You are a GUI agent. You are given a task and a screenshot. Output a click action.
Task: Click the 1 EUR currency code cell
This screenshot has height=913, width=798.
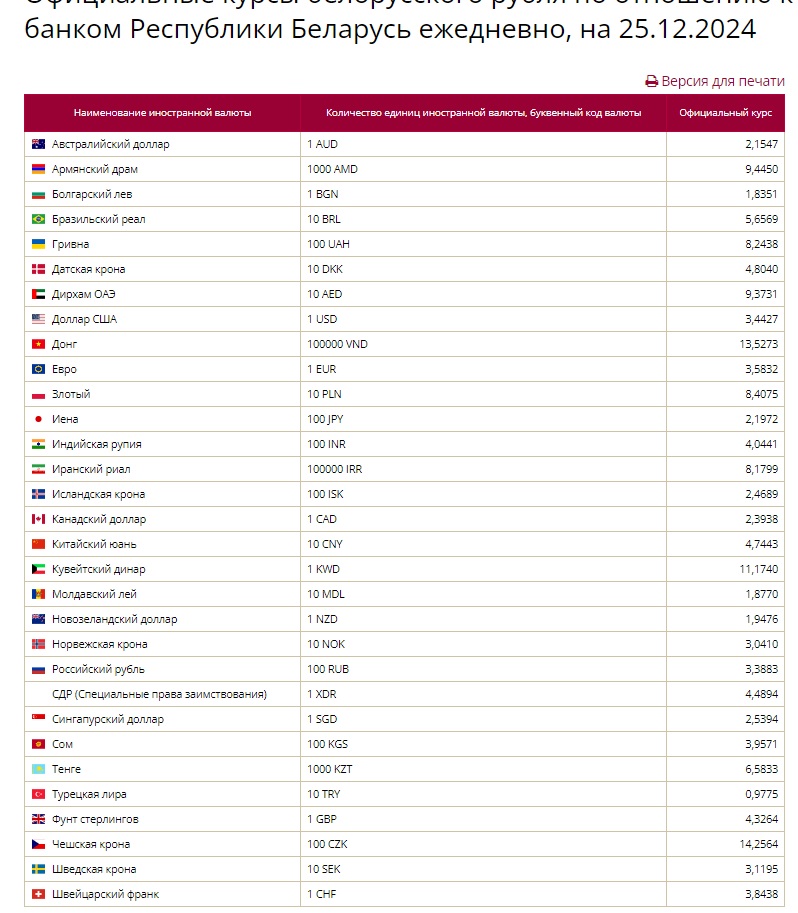tap(483, 369)
